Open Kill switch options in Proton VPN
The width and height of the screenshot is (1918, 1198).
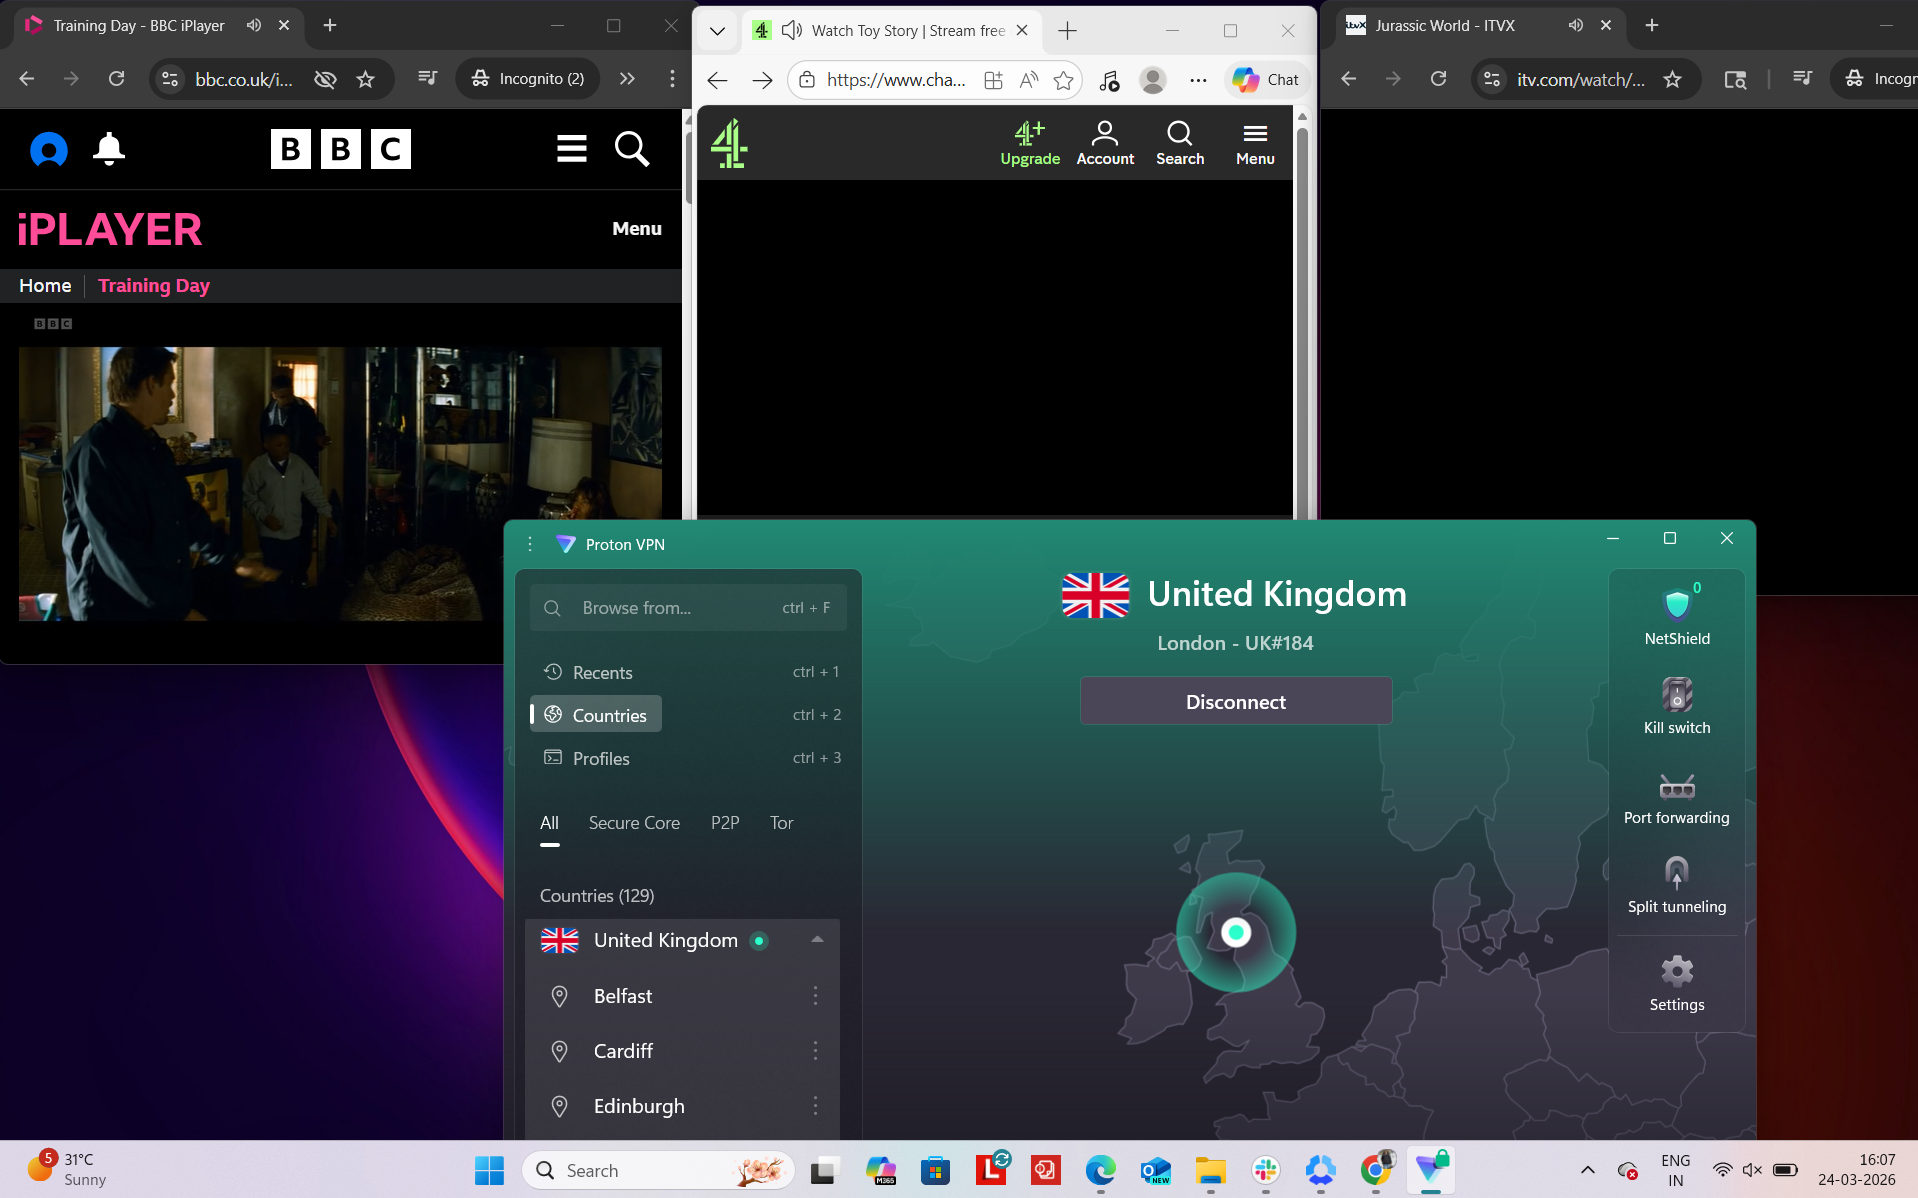pos(1676,702)
